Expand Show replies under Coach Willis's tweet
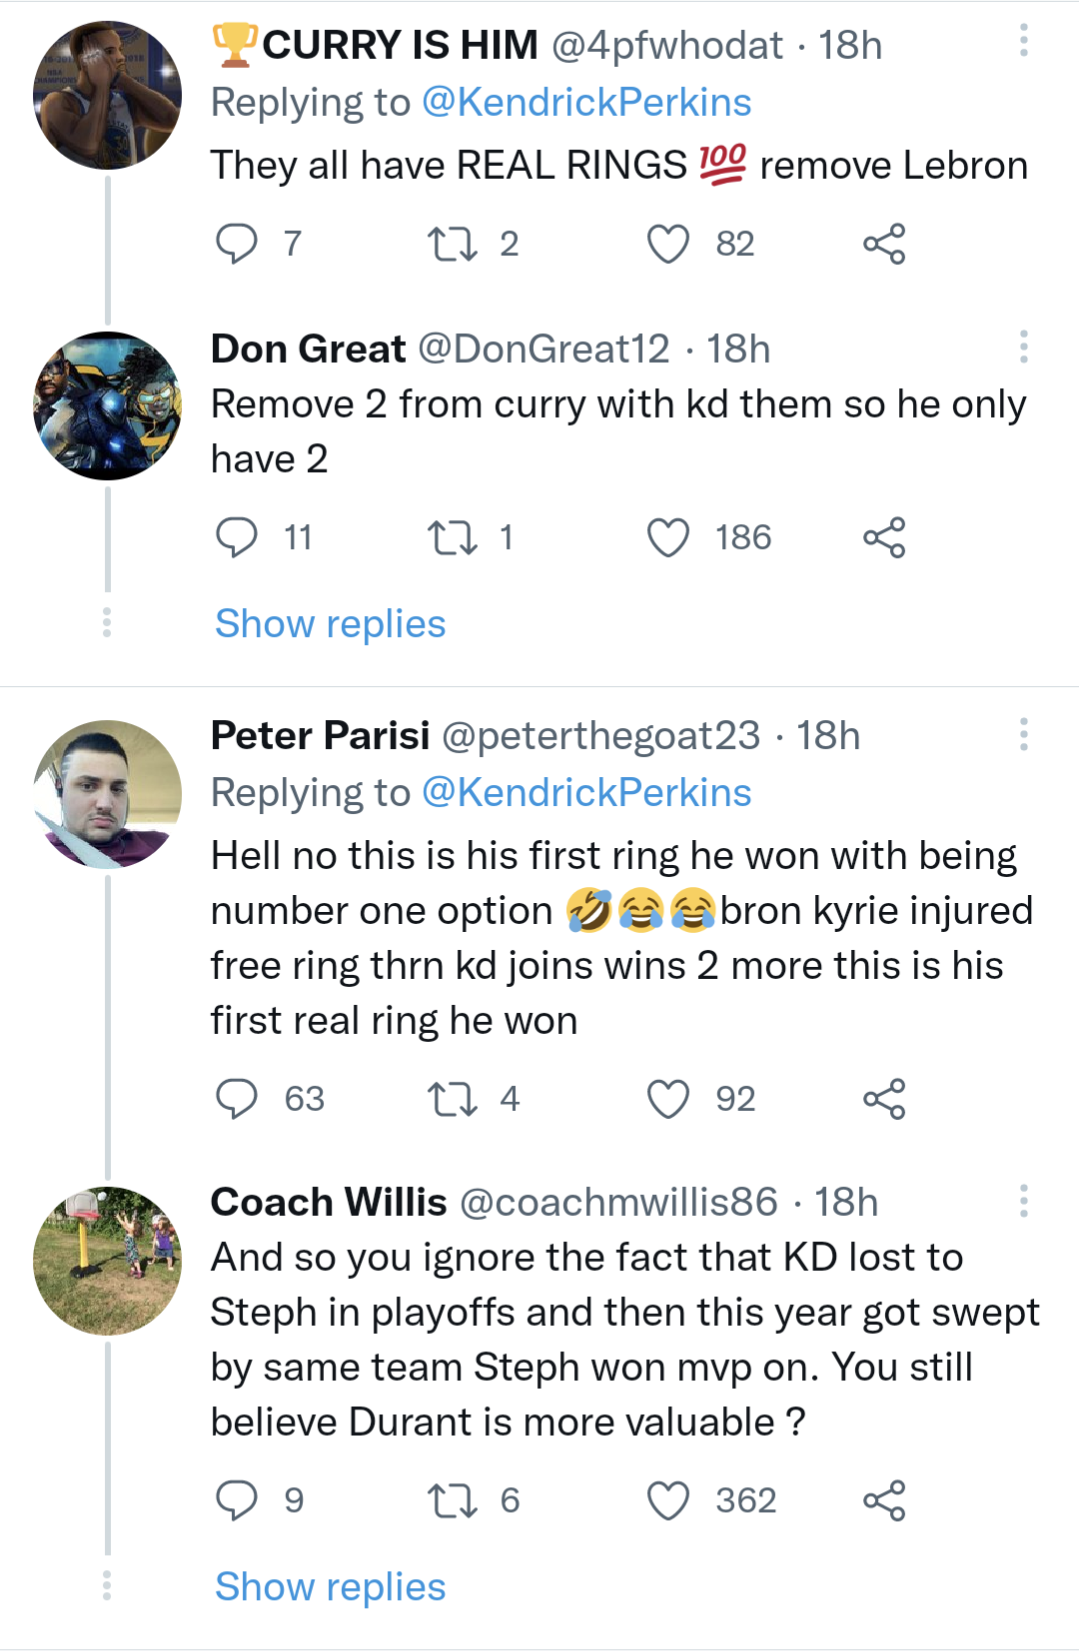The image size is (1079, 1652). (x=330, y=1587)
